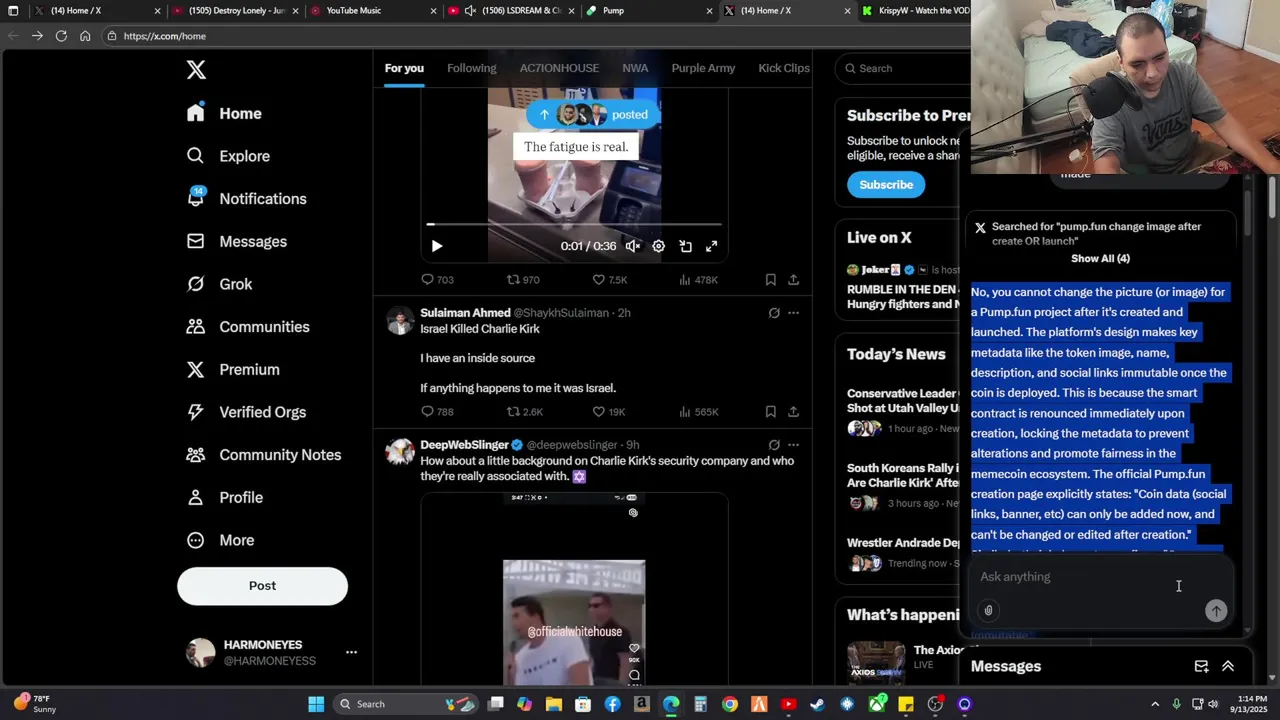1280x720 pixels.
Task: Open video settings gear icon
Action: tap(658, 246)
